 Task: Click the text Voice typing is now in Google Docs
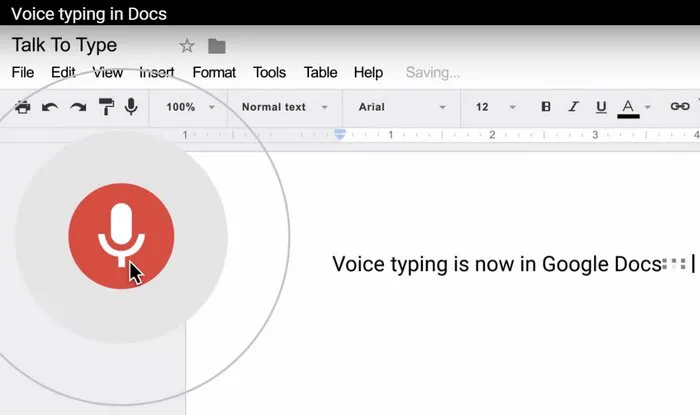tap(496, 264)
